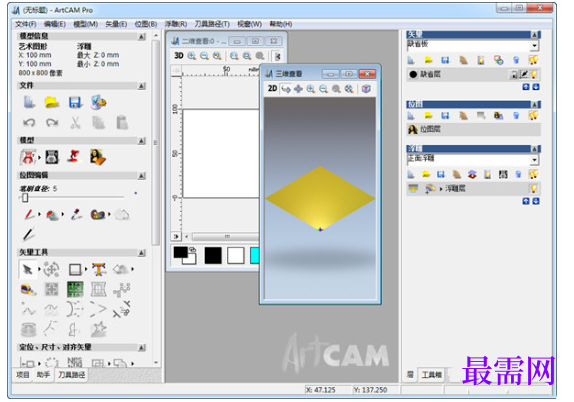574x402 pixels.
Task: Select the Cut scissors icon
Action: tap(75, 123)
